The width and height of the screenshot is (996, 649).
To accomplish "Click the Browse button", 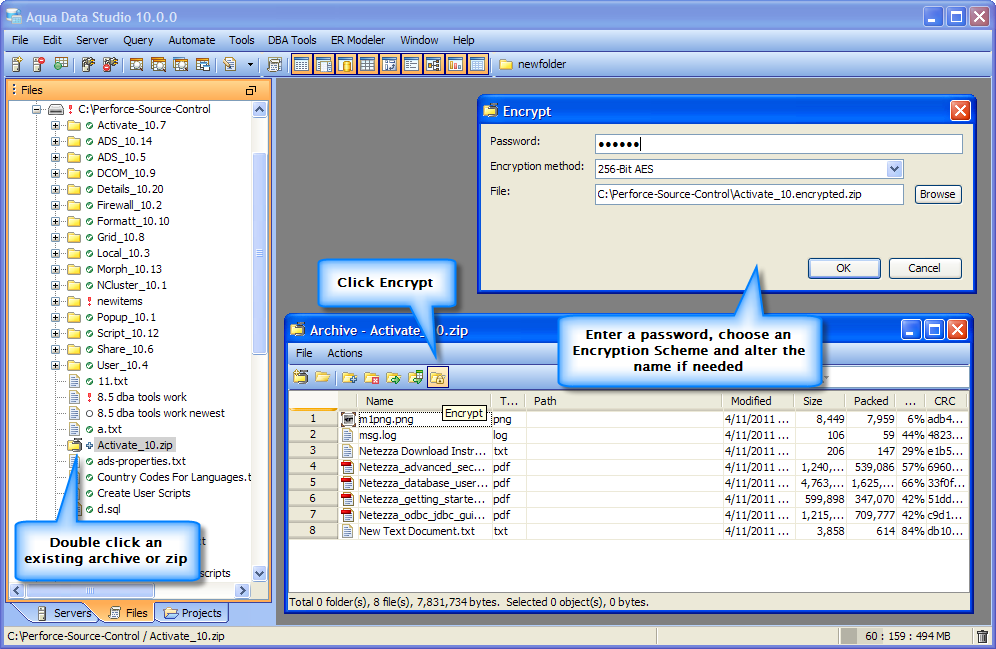I will click(x=938, y=194).
